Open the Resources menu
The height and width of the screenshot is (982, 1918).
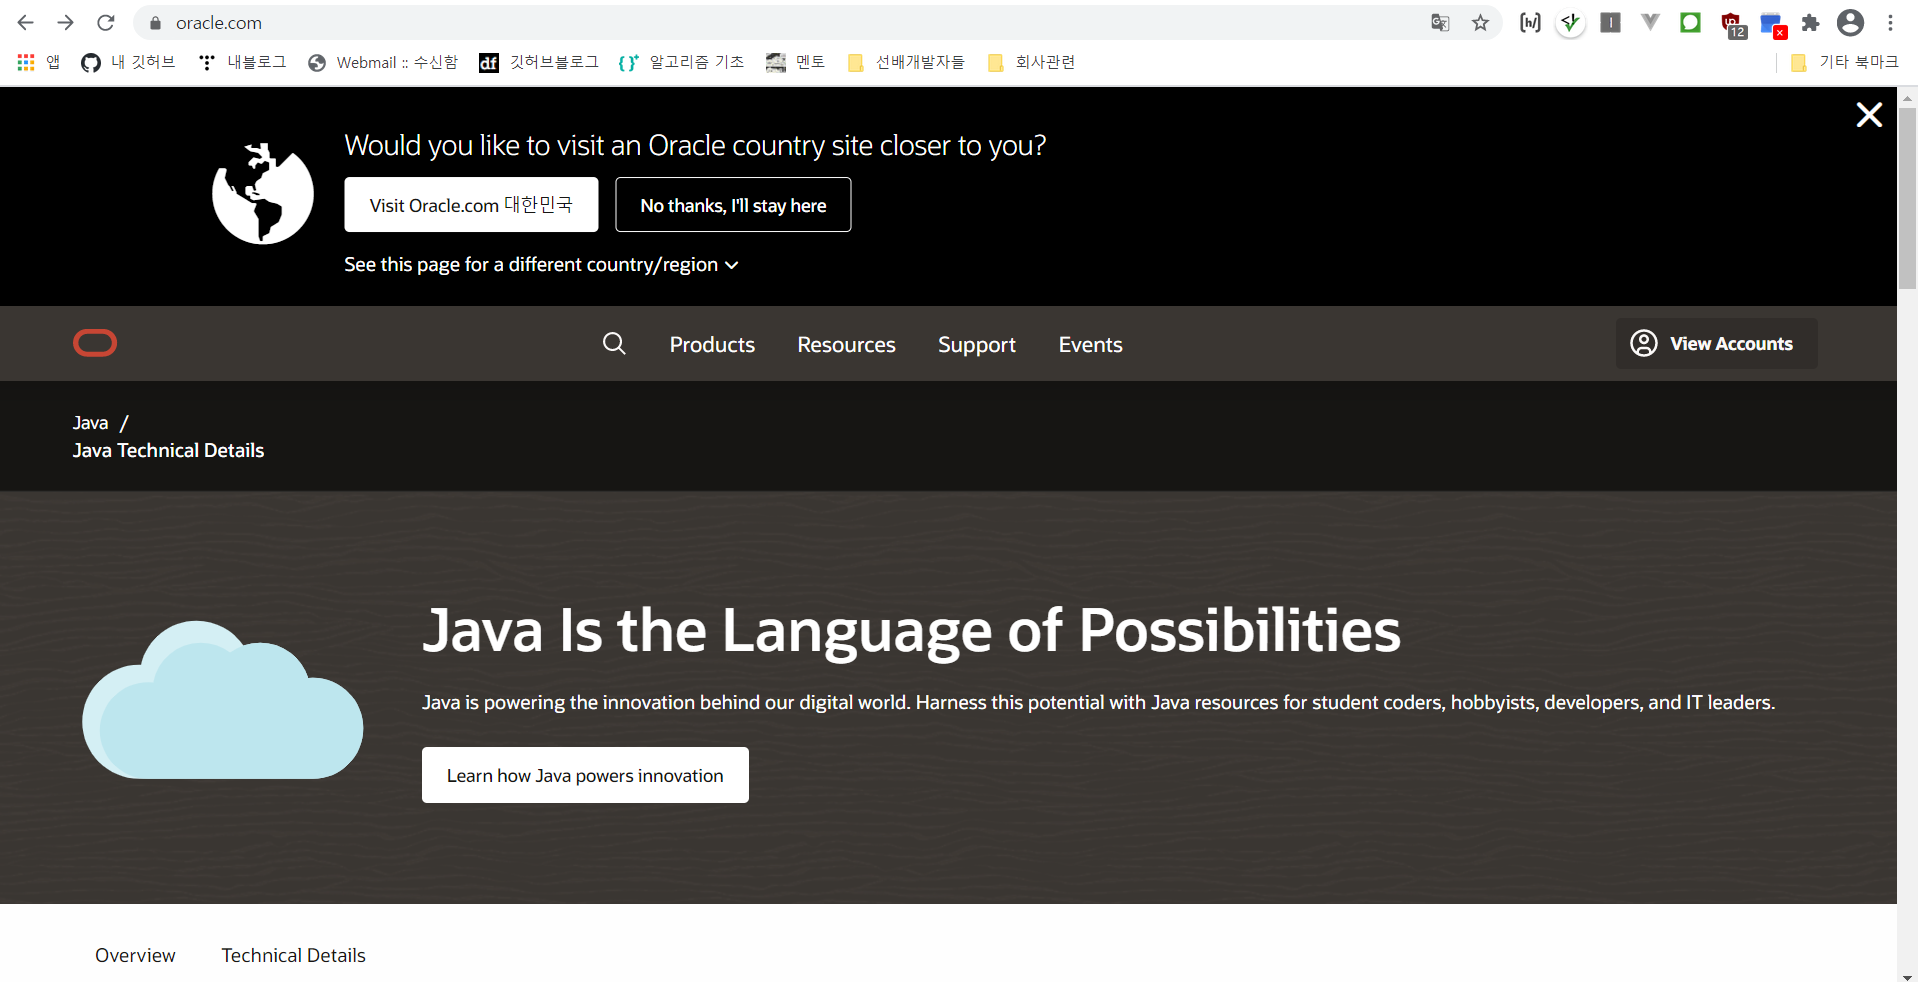pyautogui.click(x=846, y=344)
